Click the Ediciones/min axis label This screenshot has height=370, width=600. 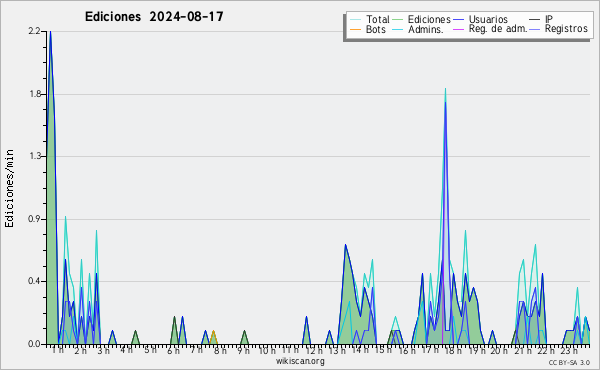(x=9, y=188)
